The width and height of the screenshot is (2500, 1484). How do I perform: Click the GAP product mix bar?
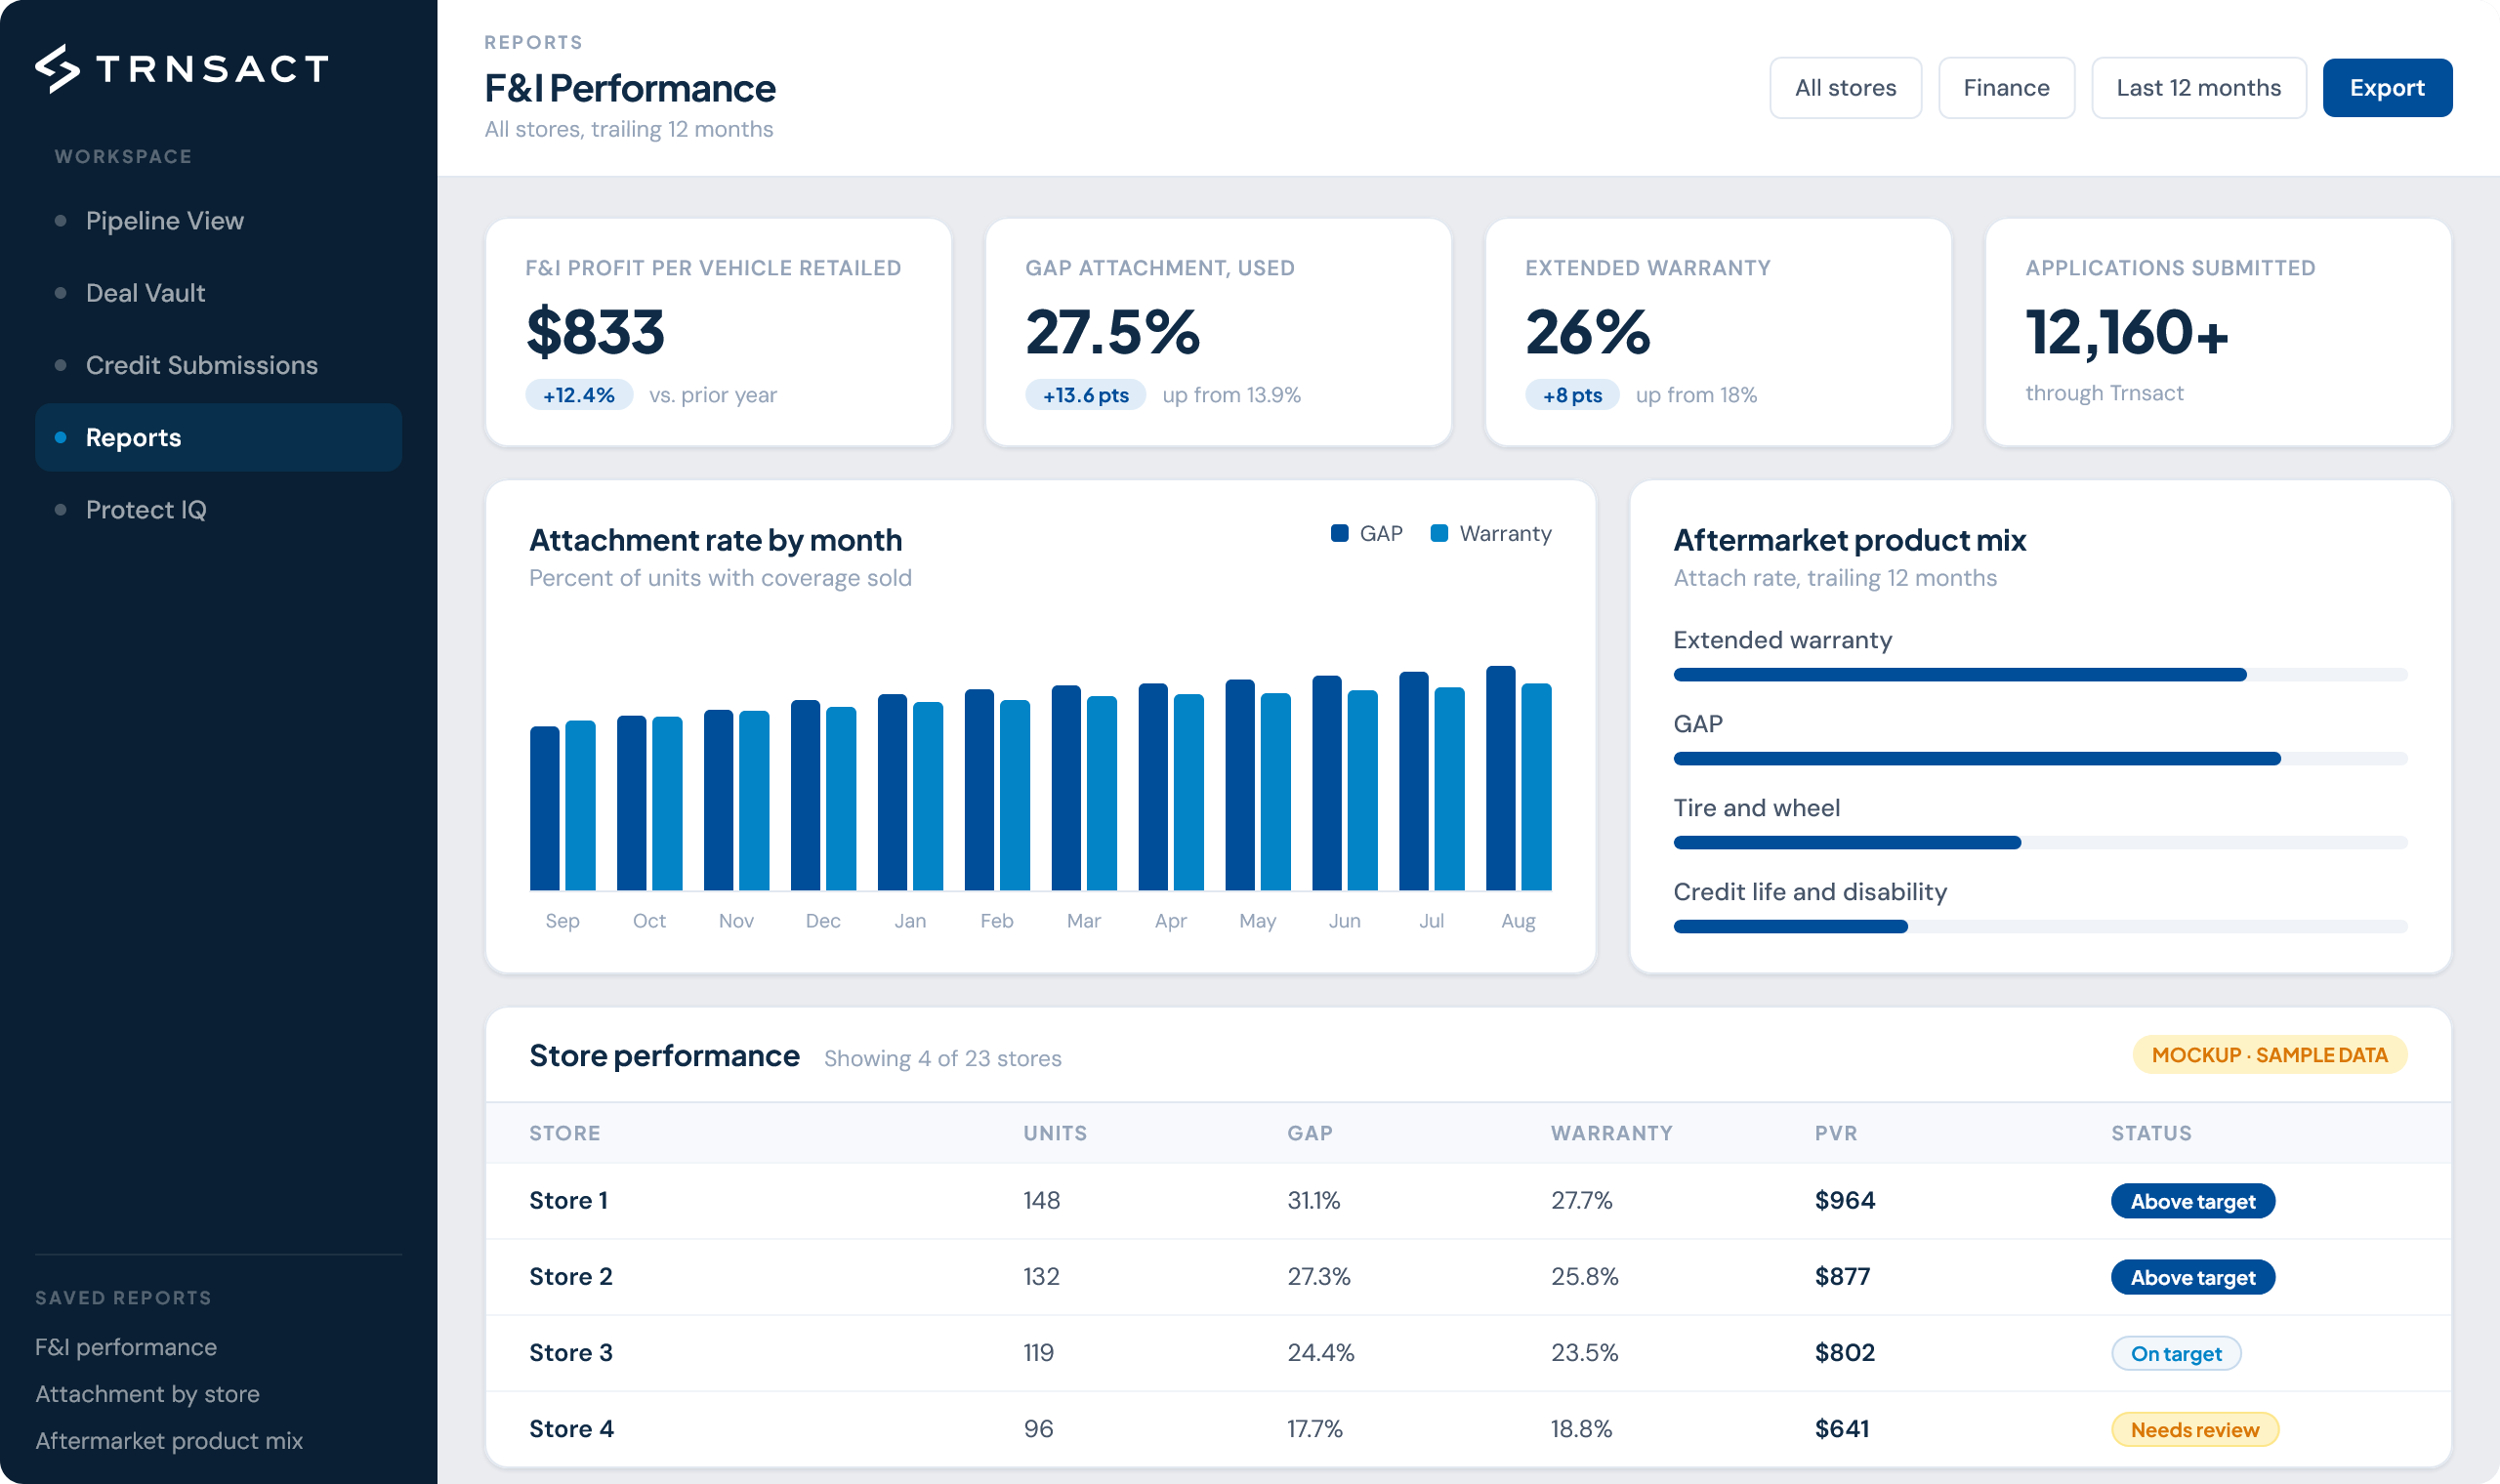[x=2040, y=759]
